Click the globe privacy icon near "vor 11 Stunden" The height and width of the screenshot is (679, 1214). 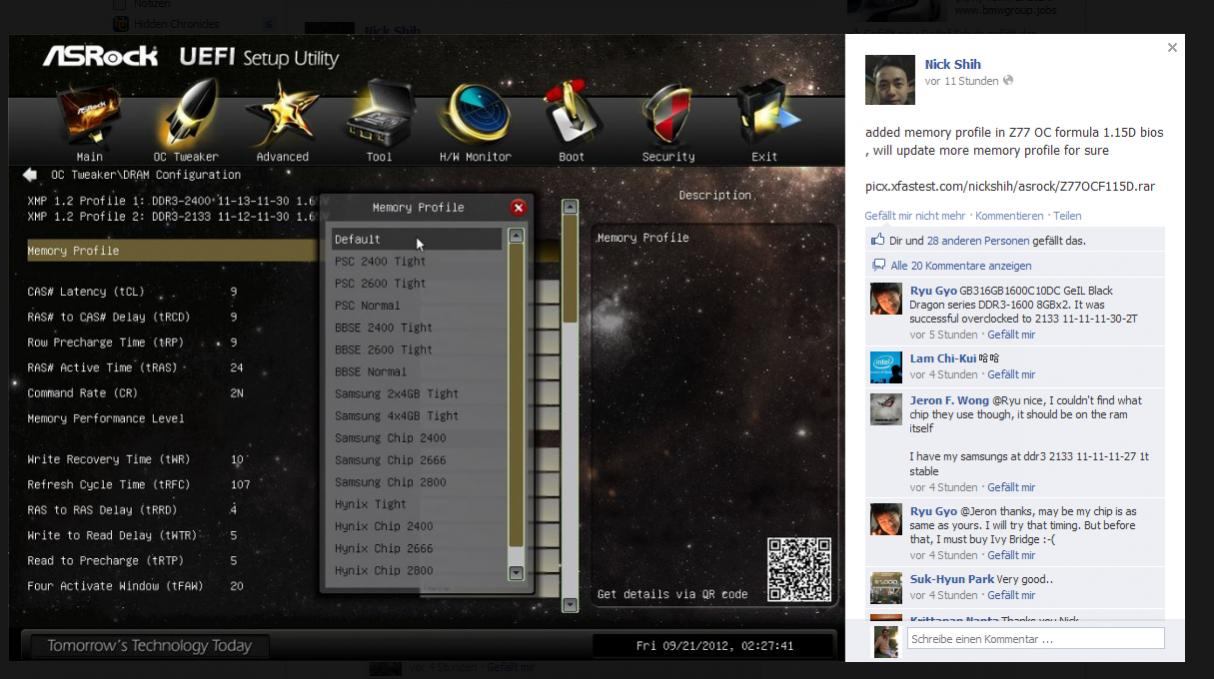pyautogui.click(x=1008, y=81)
